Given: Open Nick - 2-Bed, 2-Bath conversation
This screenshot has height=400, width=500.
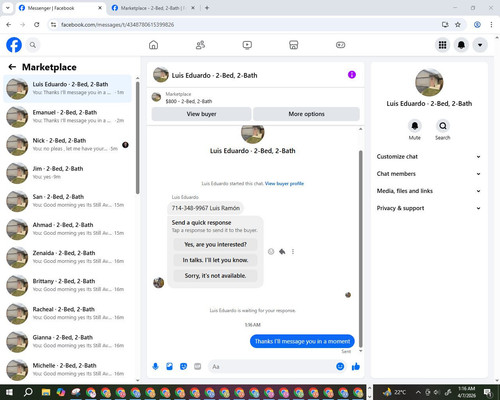Looking at the screenshot, I should click(68, 145).
